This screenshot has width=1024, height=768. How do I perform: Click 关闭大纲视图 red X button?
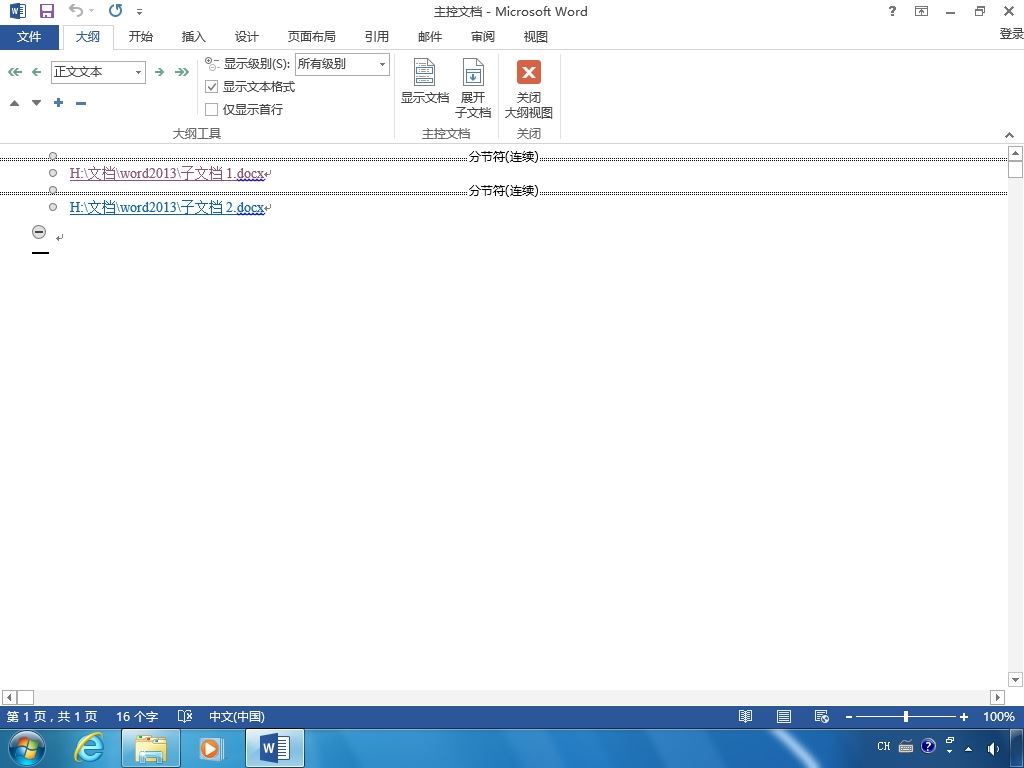pyautogui.click(x=528, y=88)
